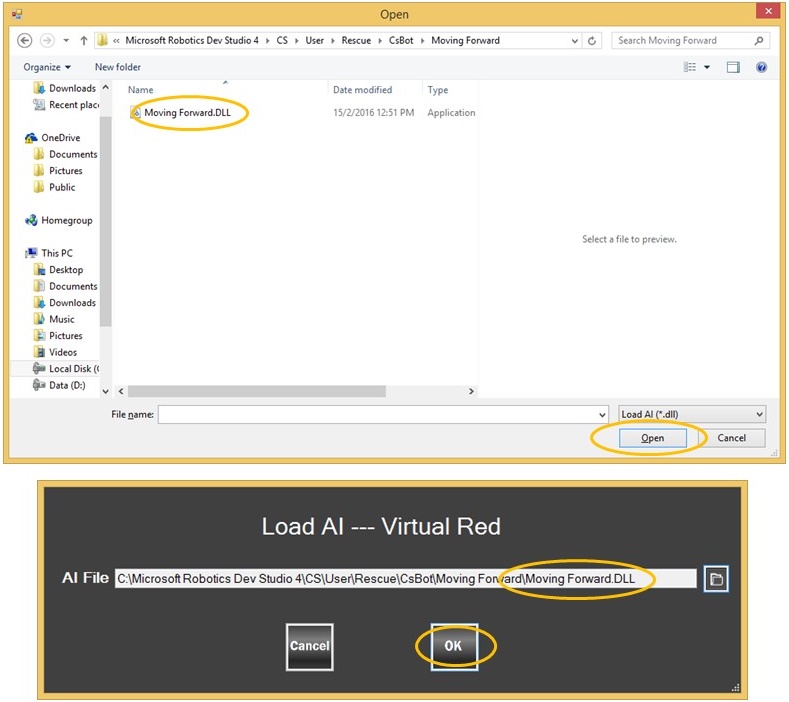The width and height of the screenshot is (789, 702).
Task: Open the Load AI (*.dll) file type dropdown
Action: [691, 414]
